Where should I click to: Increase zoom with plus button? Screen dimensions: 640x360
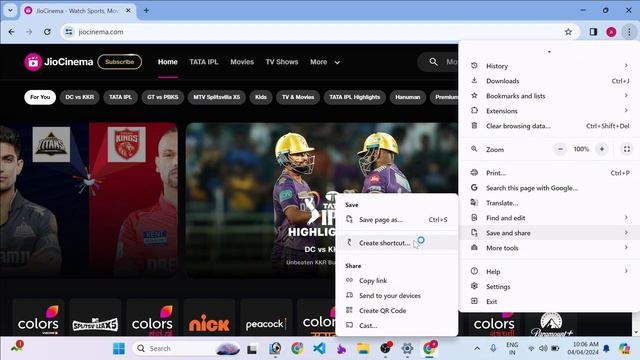pyautogui.click(x=602, y=149)
